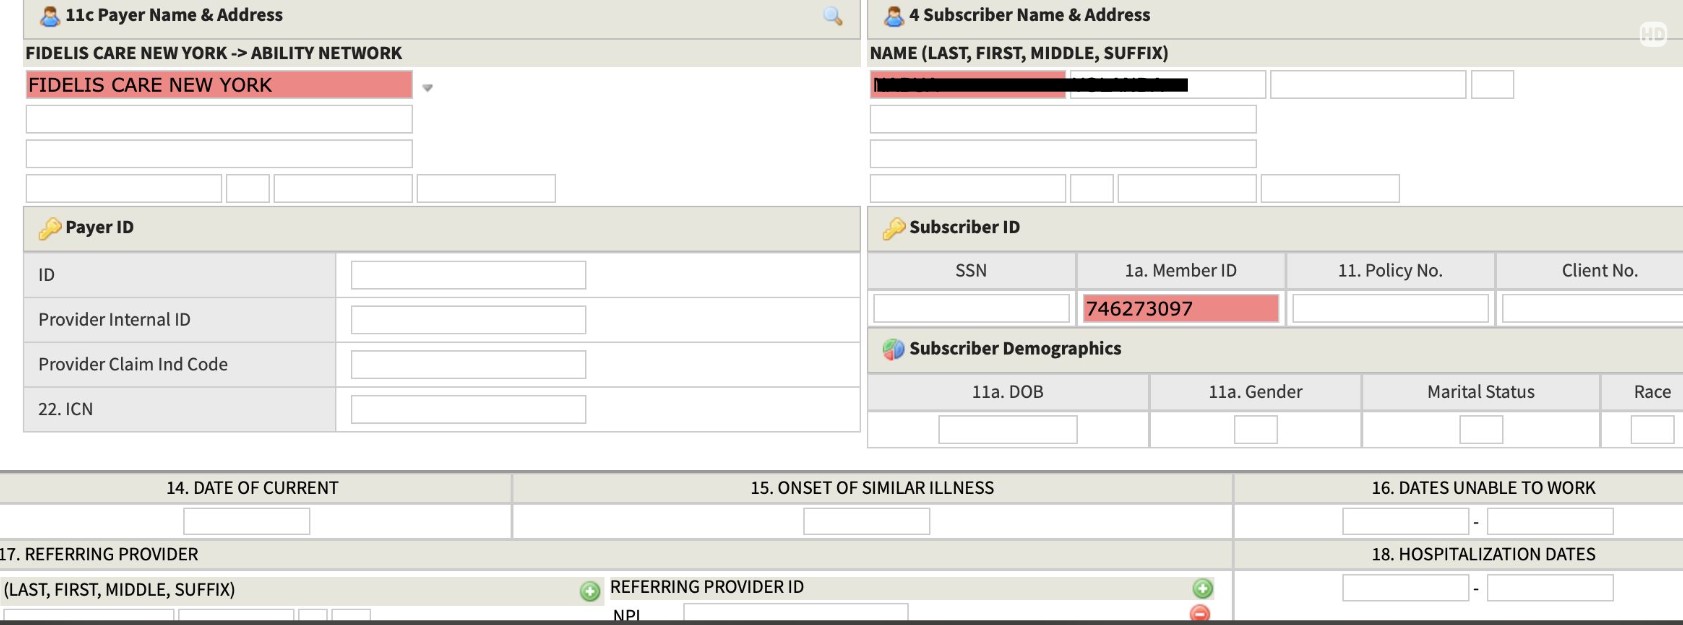1683x625 pixels.
Task: Click the SSN input field
Action: point(971,308)
